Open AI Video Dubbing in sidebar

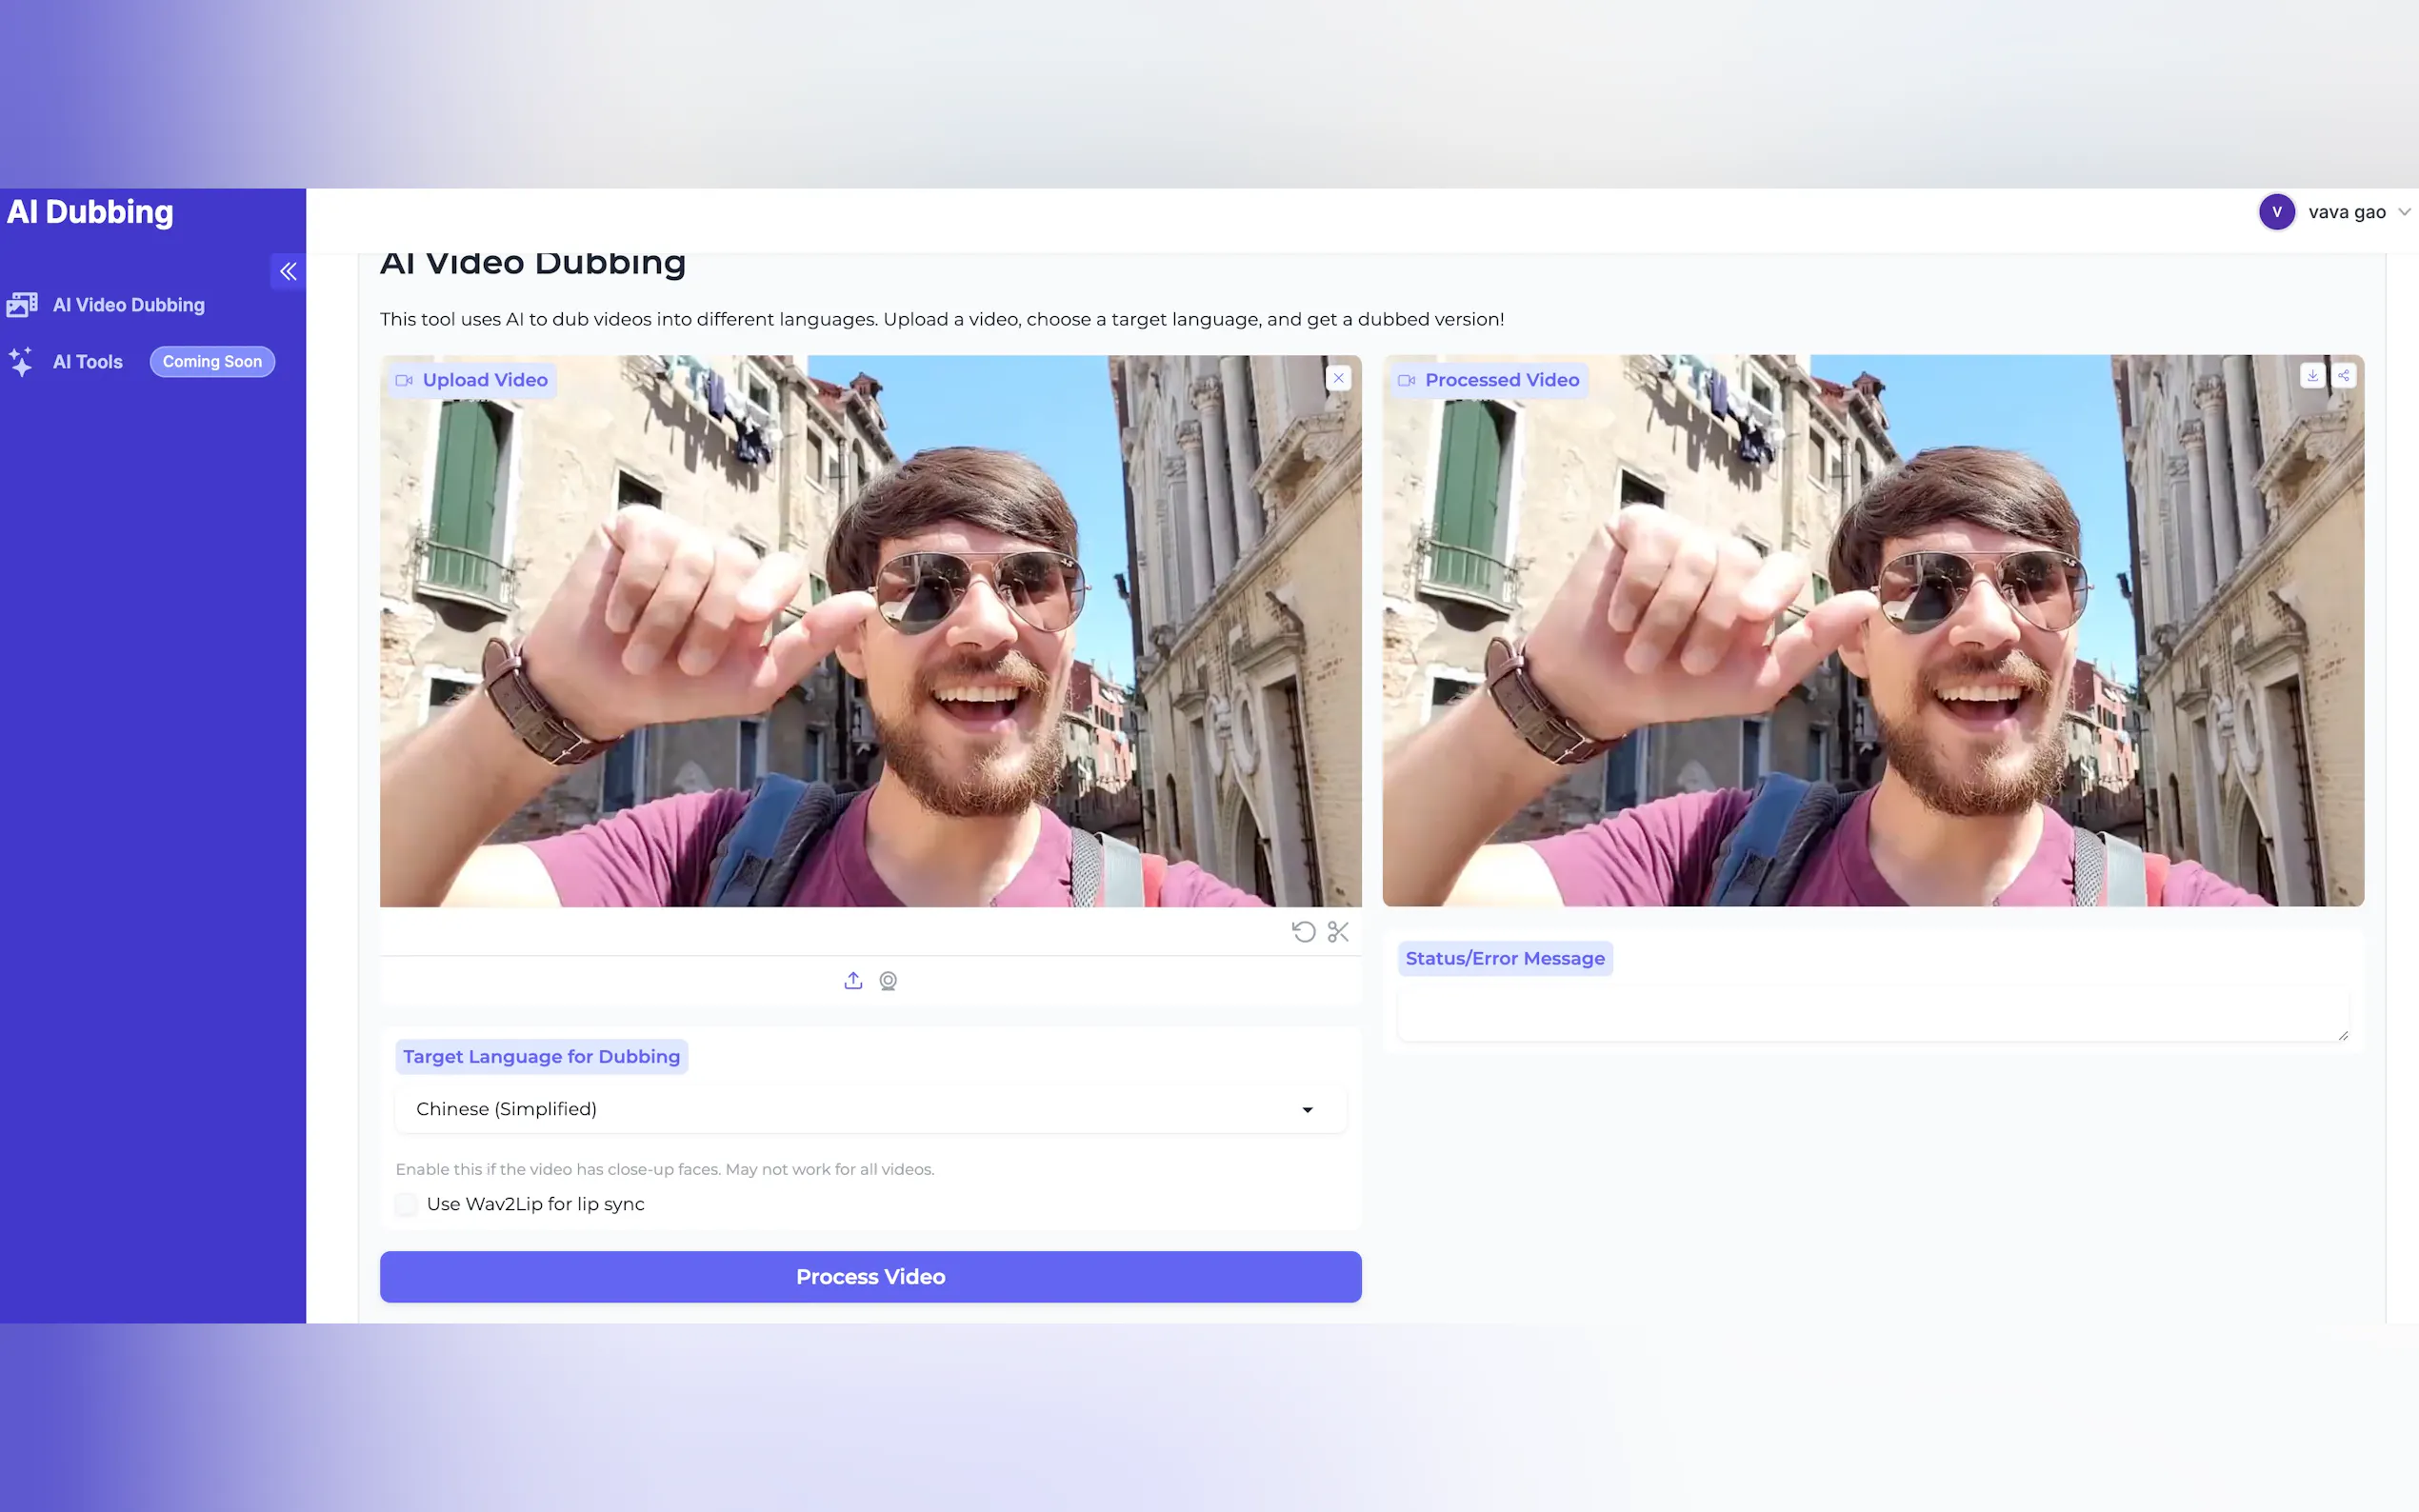click(x=128, y=305)
